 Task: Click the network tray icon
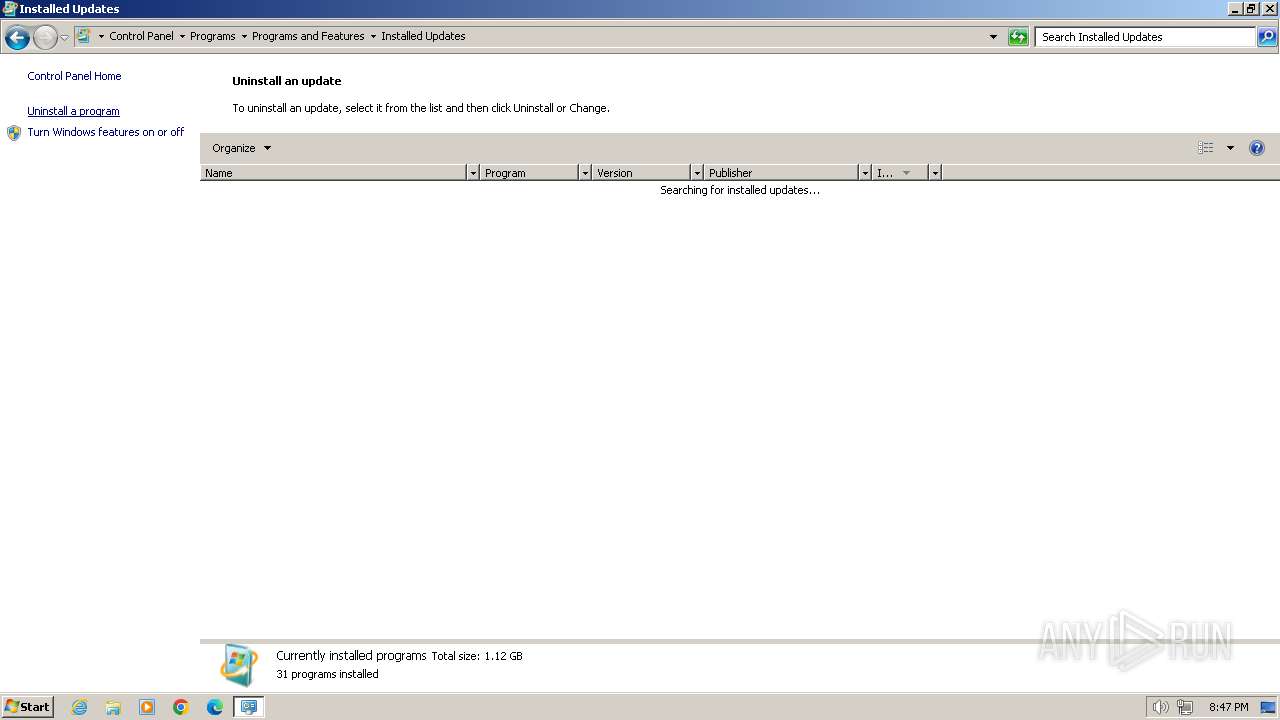coord(1185,707)
